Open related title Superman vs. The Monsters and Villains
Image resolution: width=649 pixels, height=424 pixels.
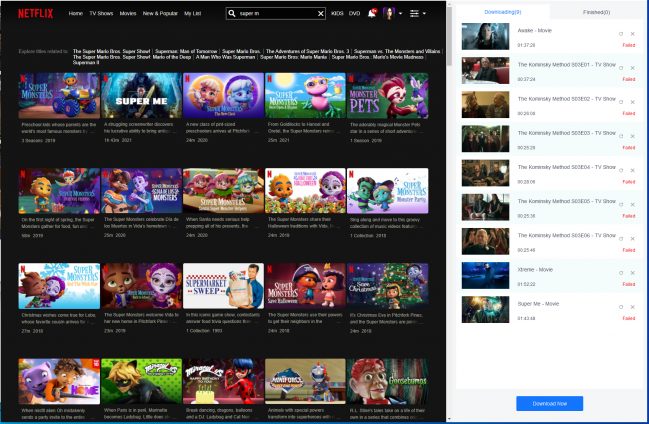(x=397, y=51)
